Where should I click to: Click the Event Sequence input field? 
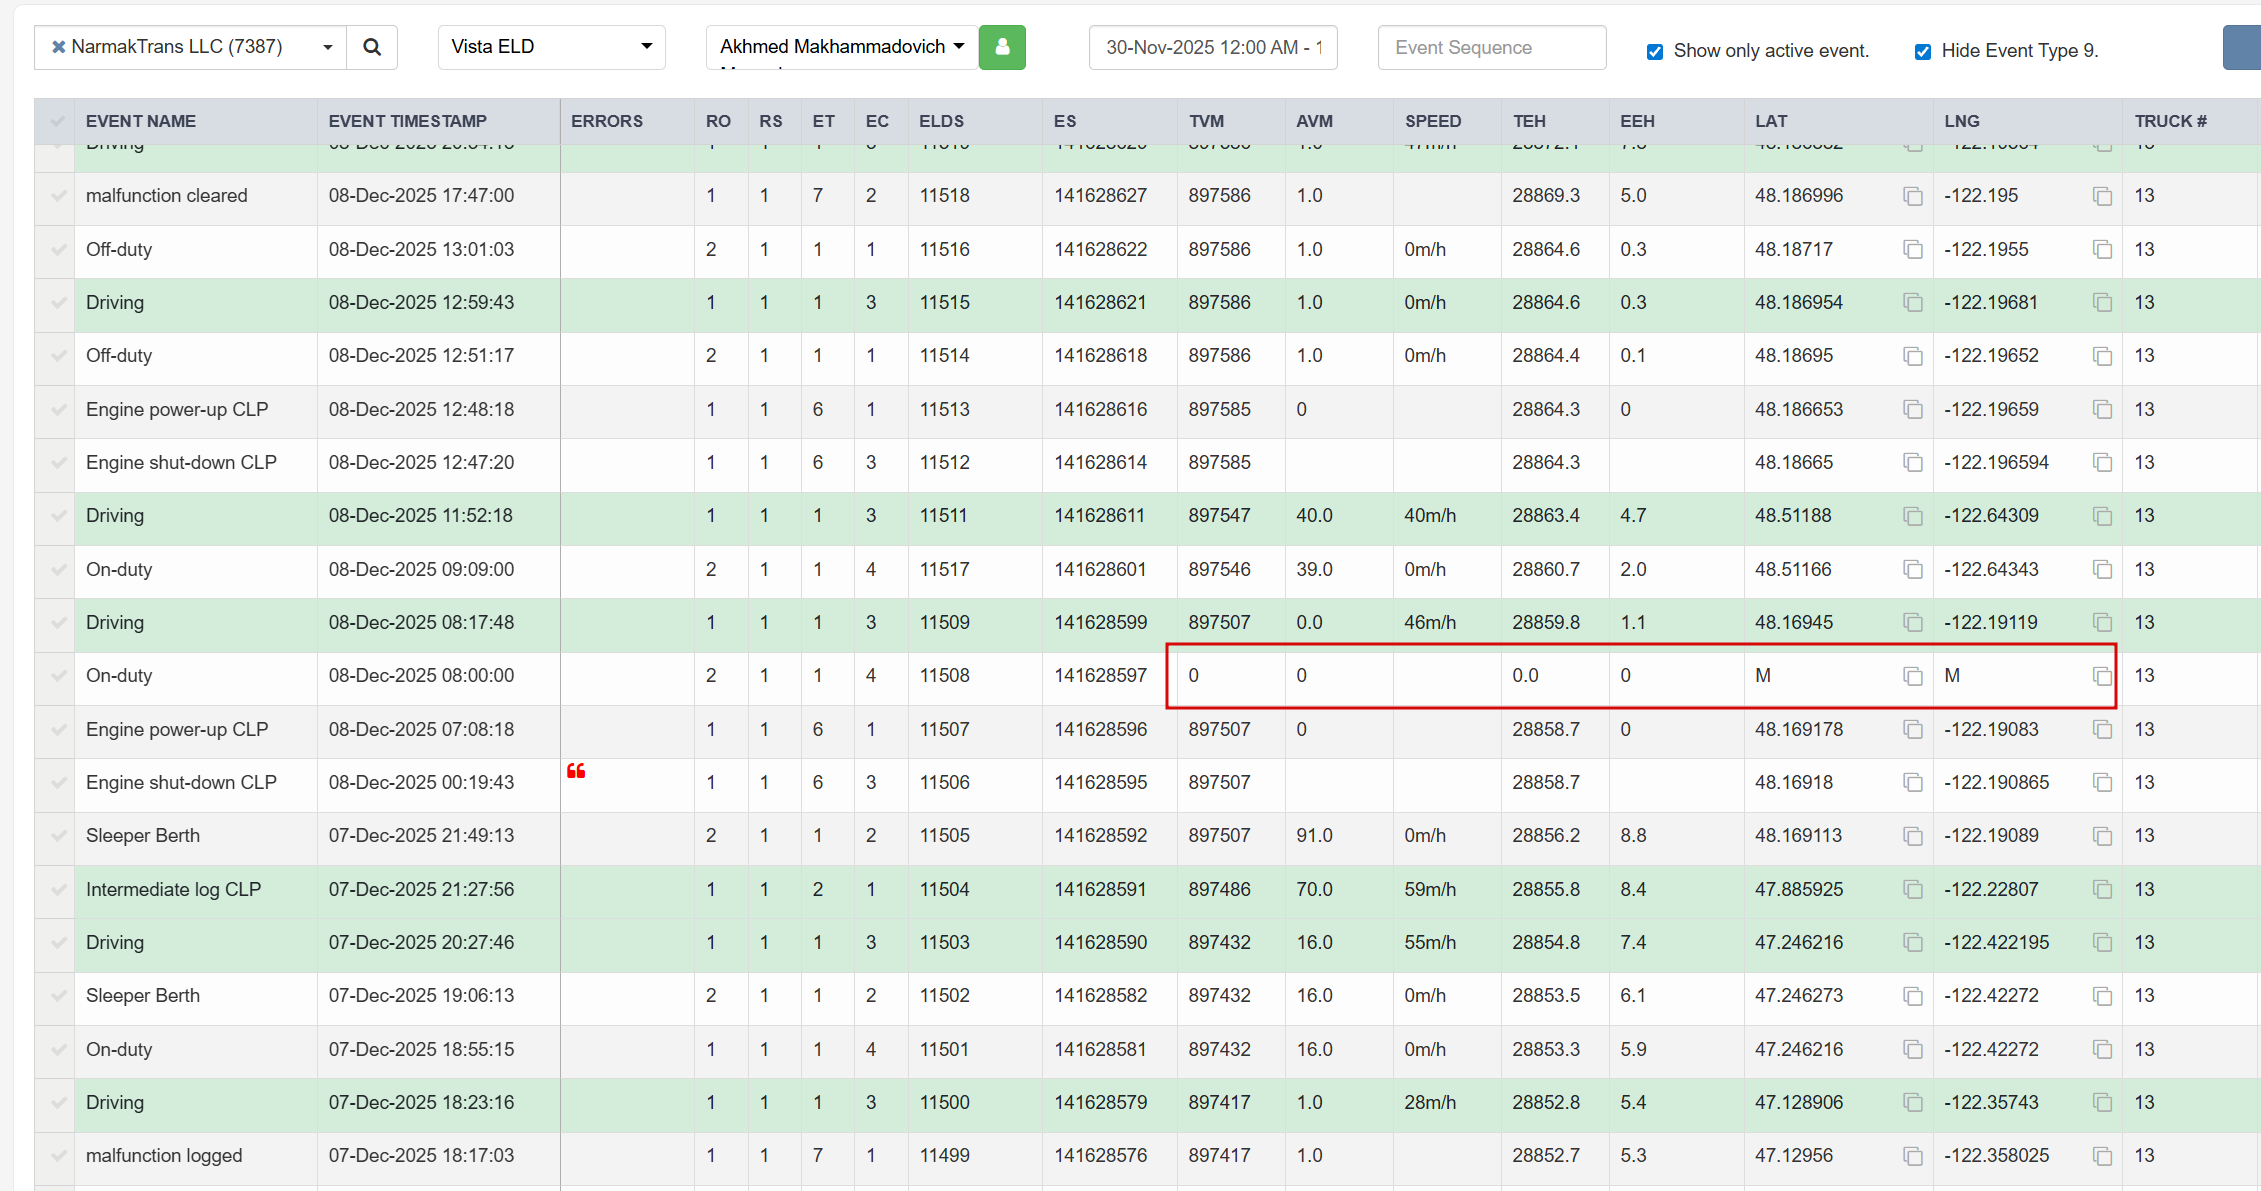click(x=1491, y=47)
